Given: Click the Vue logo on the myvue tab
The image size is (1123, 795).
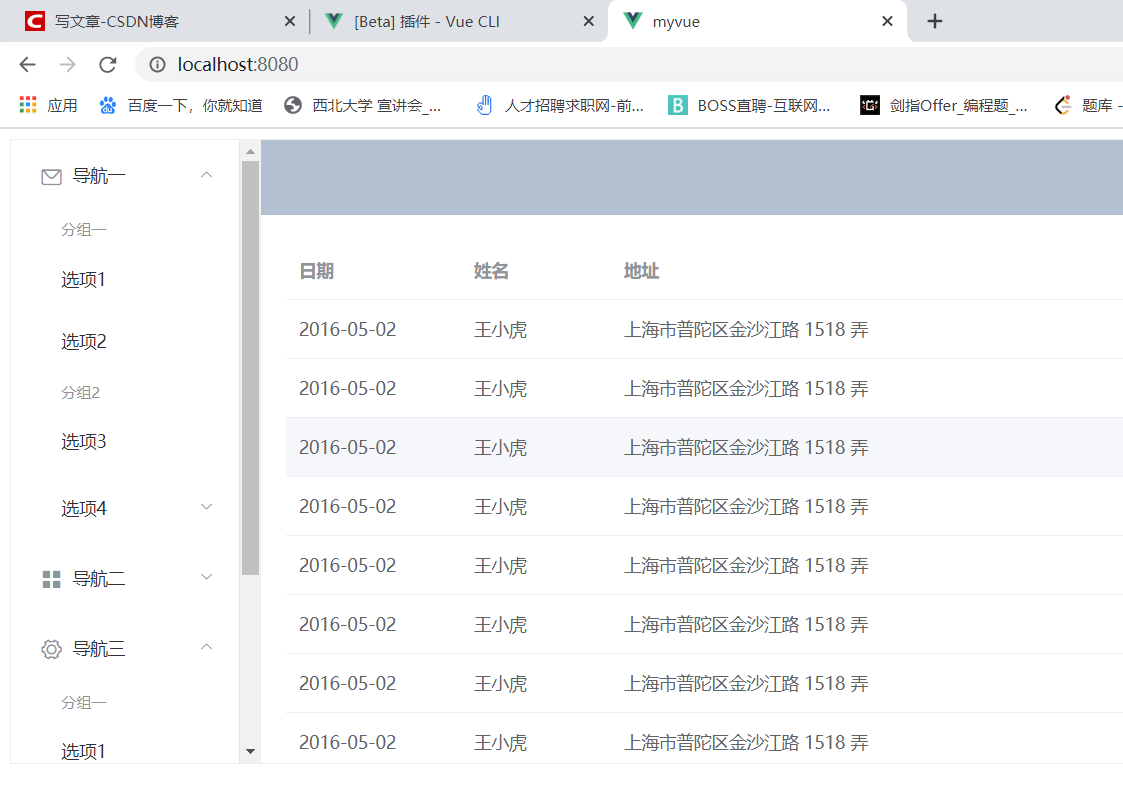Looking at the screenshot, I should click(x=632, y=21).
